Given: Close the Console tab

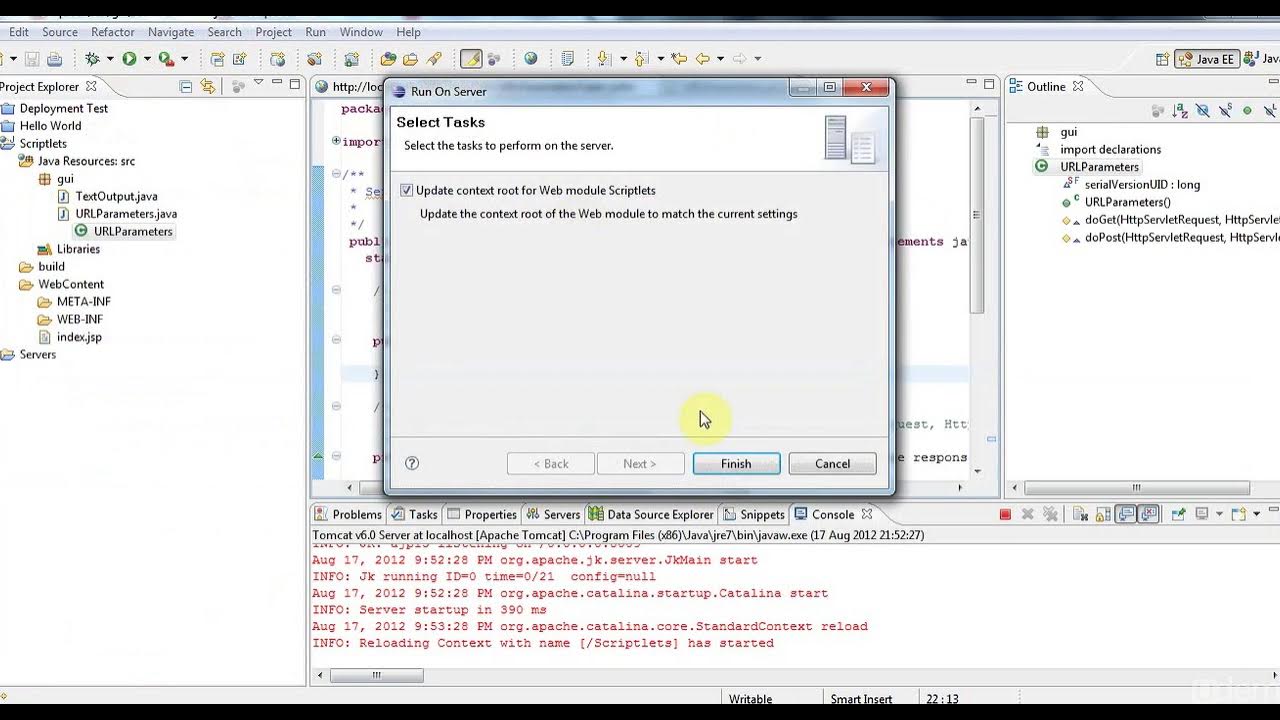Looking at the screenshot, I should [867, 514].
